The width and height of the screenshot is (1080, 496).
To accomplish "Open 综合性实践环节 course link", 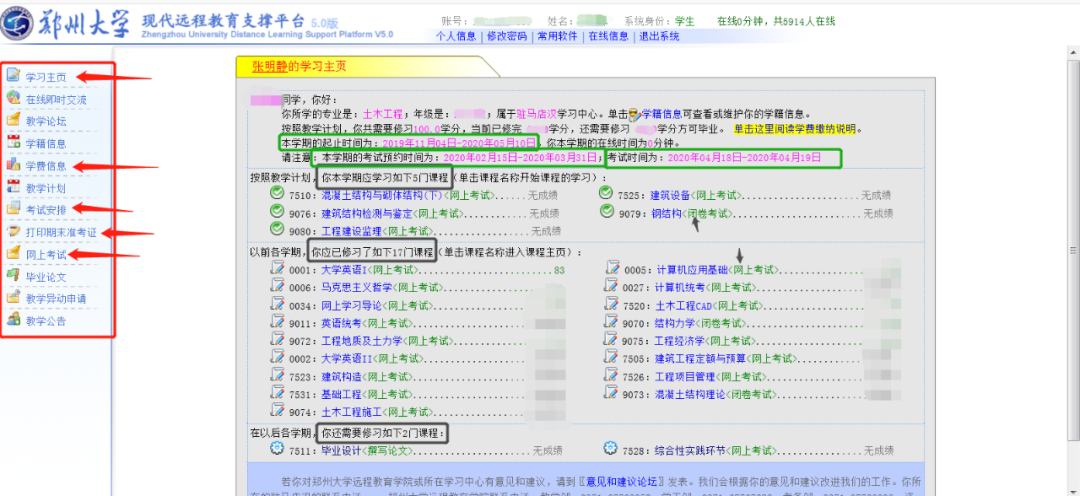I will click(x=689, y=451).
